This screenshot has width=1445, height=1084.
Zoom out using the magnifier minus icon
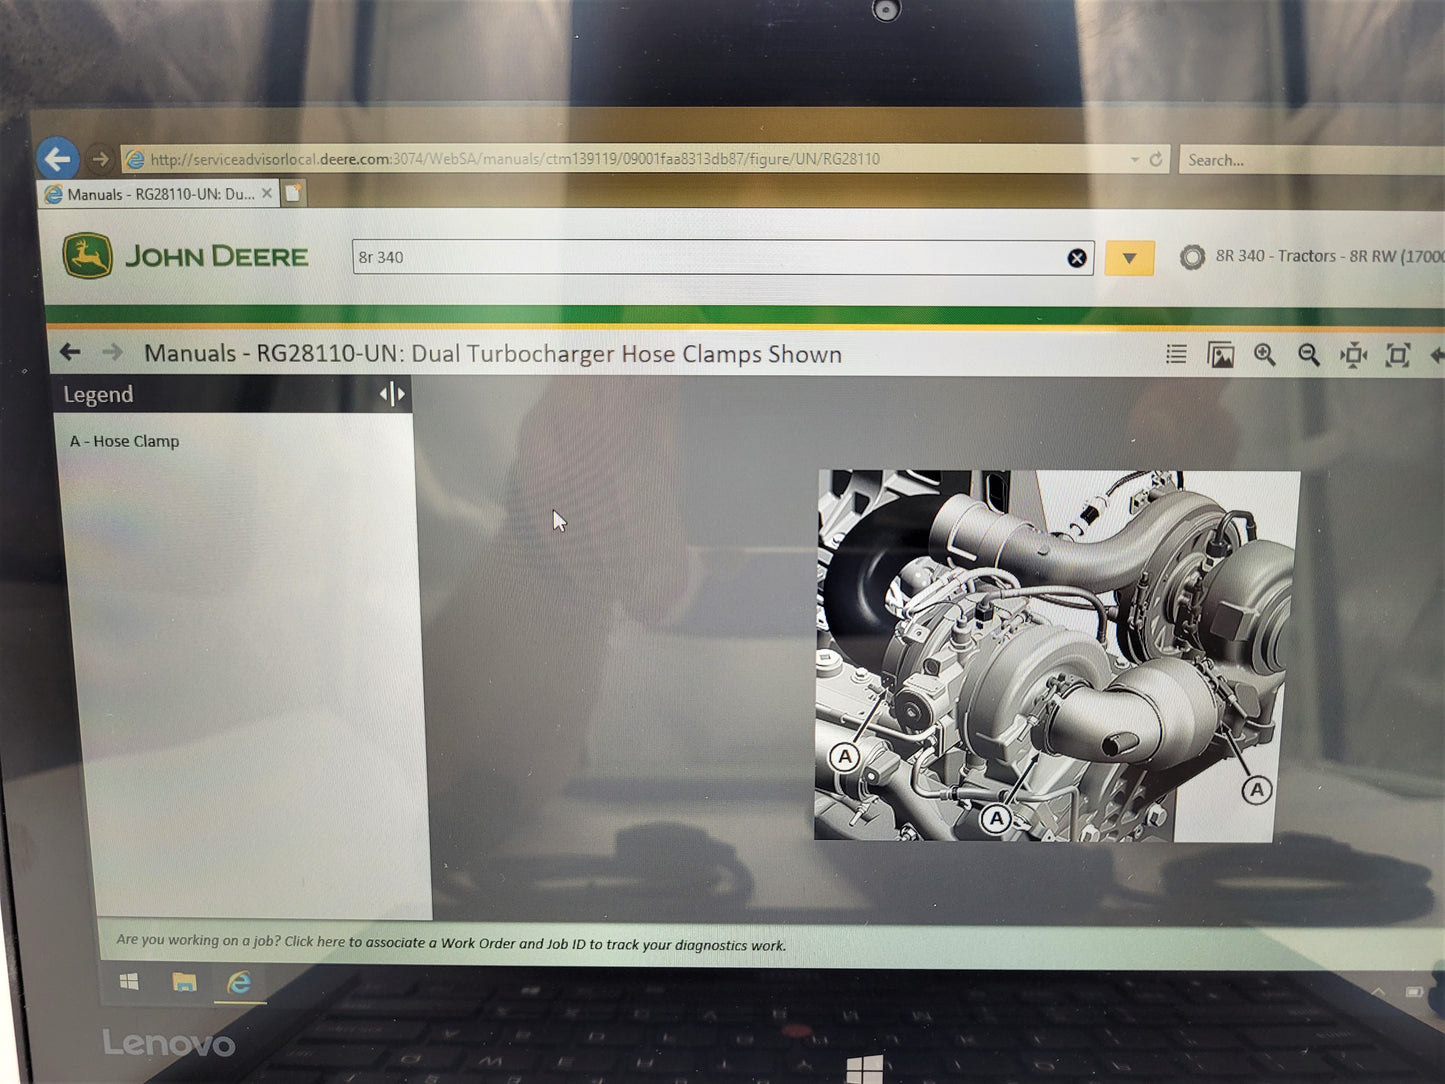click(x=1308, y=355)
